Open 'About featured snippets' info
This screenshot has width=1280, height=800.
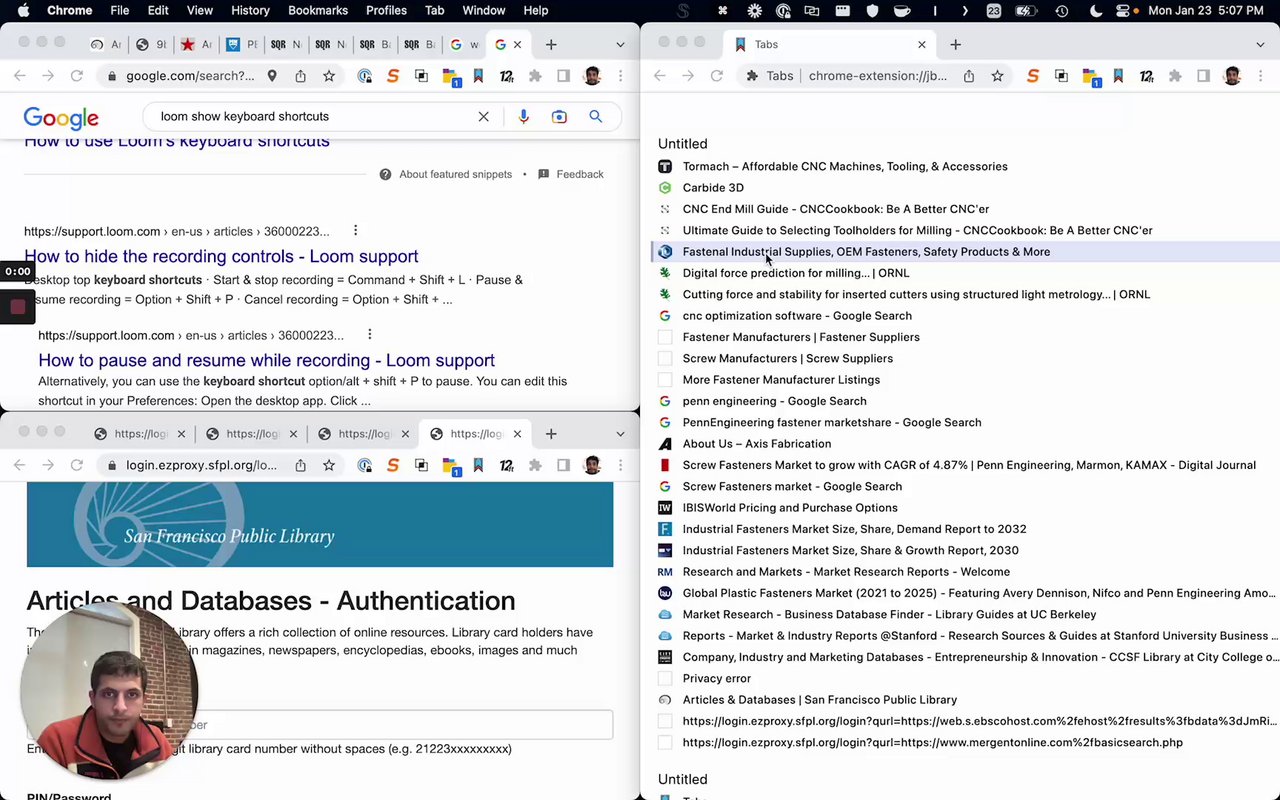(445, 174)
